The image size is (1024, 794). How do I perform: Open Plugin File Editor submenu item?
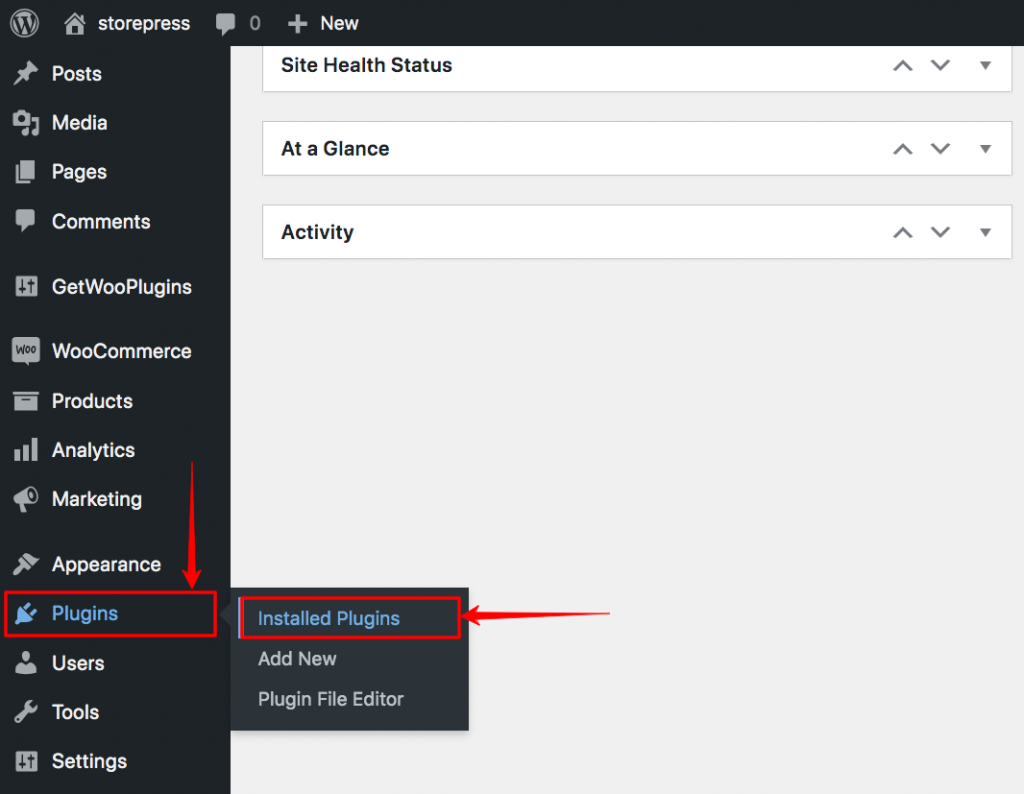(330, 699)
